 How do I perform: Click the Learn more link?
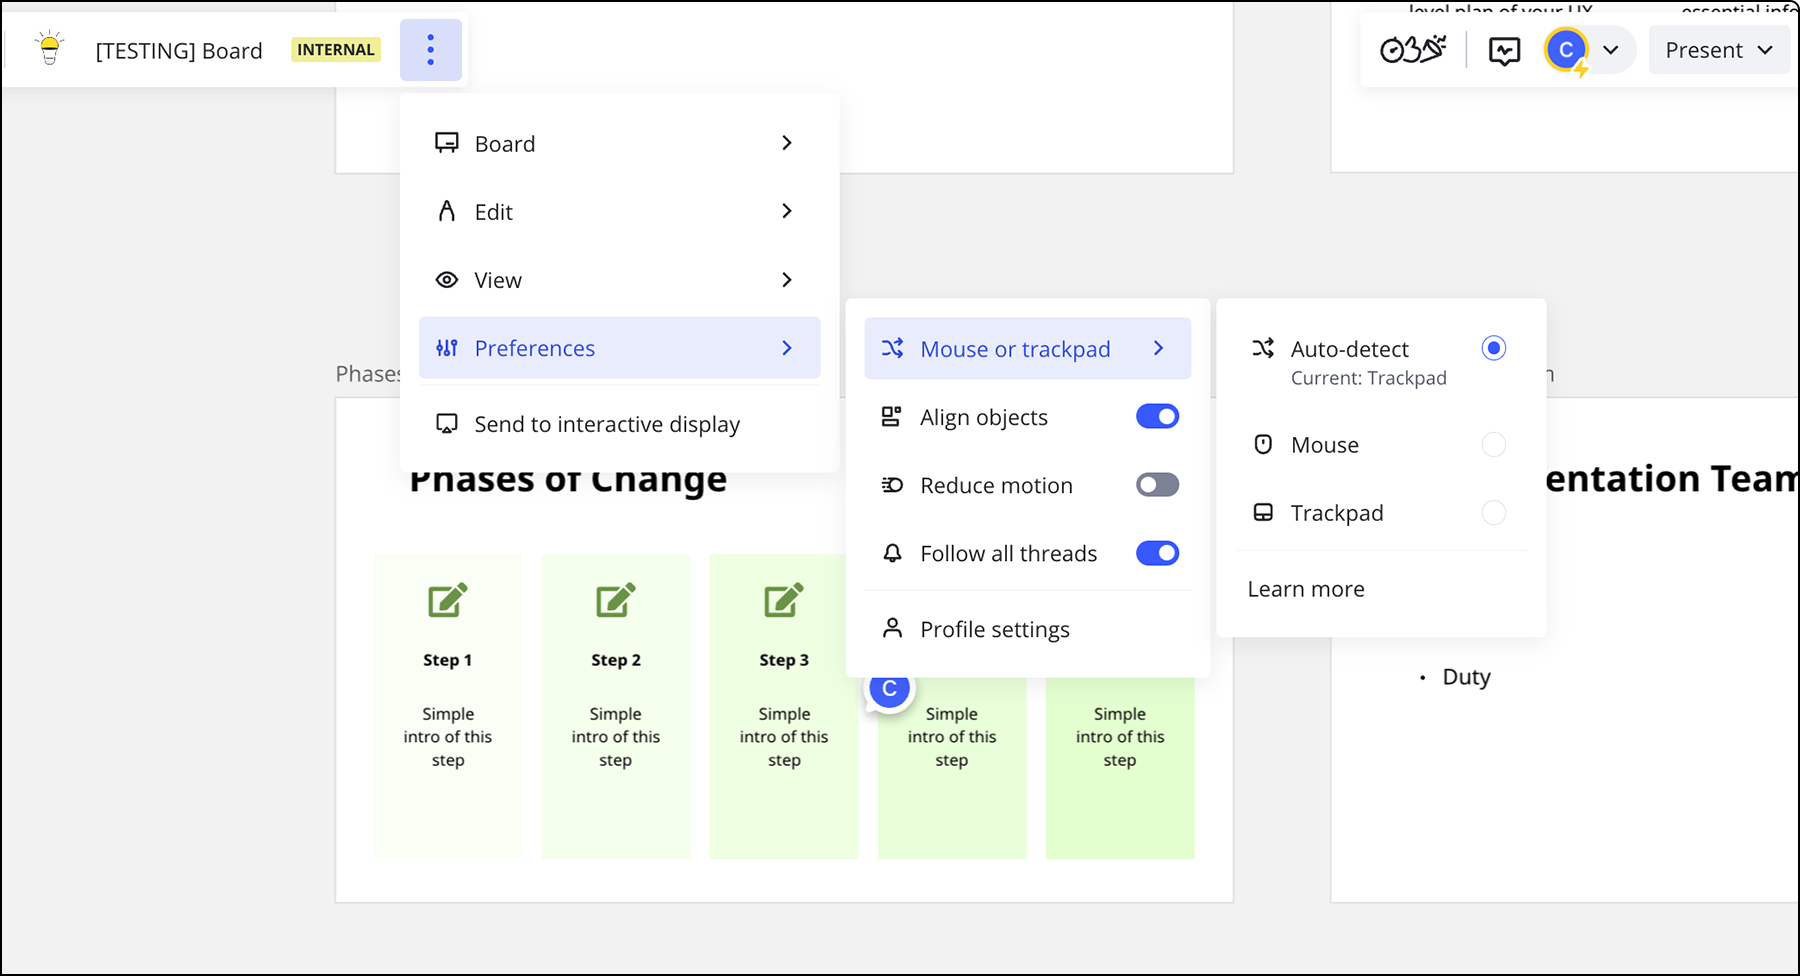tap(1306, 589)
